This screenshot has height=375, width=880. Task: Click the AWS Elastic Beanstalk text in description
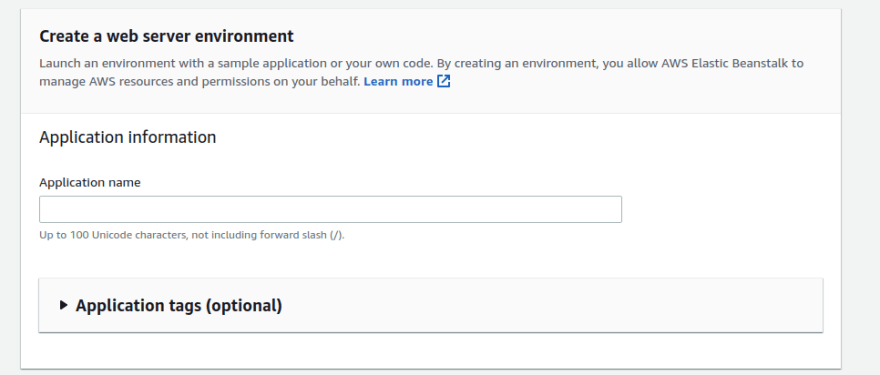(x=725, y=63)
